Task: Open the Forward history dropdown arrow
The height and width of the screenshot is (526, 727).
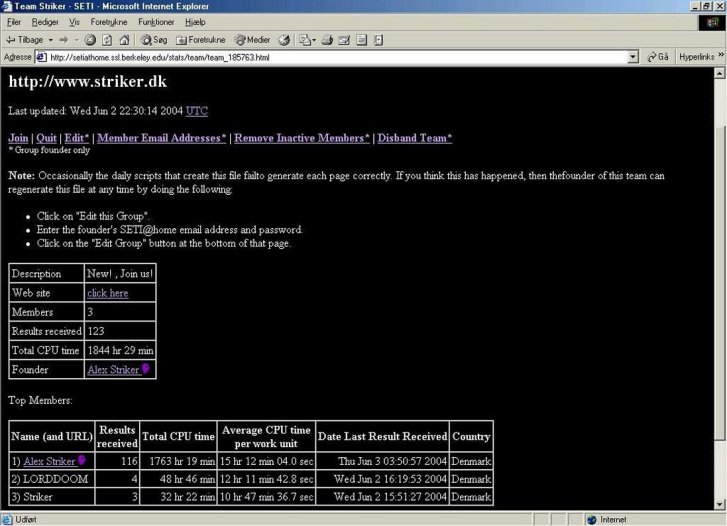Action: point(77,40)
